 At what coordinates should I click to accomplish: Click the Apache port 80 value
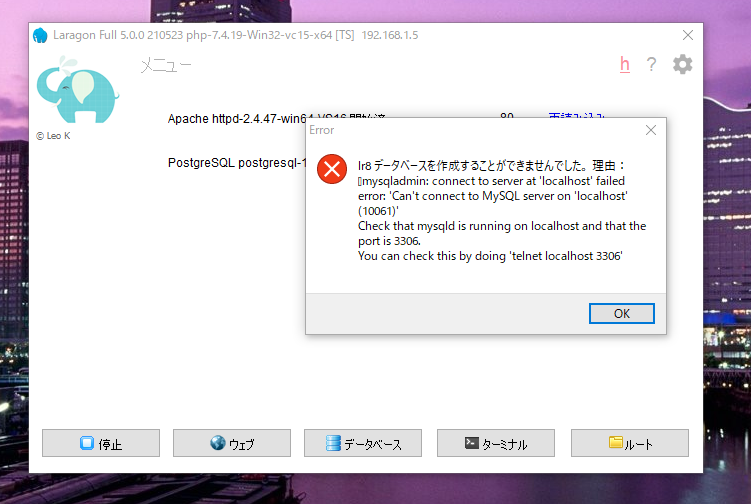click(x=507, y=115)
